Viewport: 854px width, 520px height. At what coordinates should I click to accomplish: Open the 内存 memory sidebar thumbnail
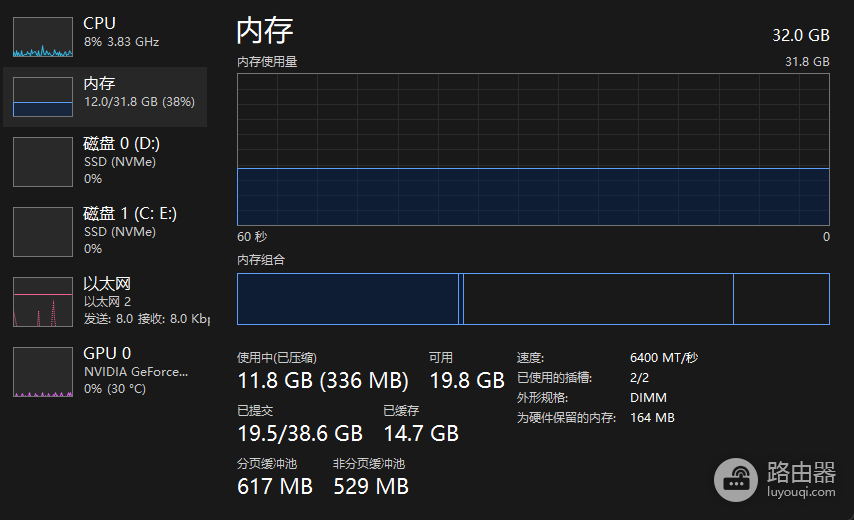(x=43, y=97)
